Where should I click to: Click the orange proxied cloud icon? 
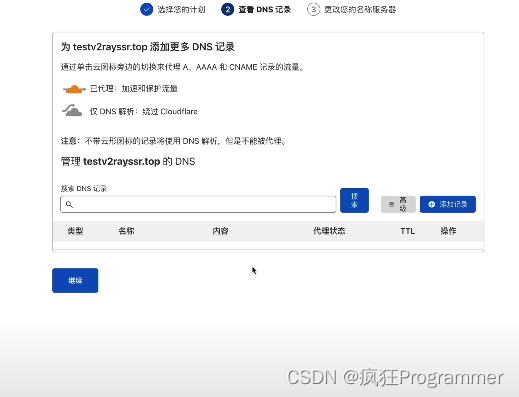[74, 89]
